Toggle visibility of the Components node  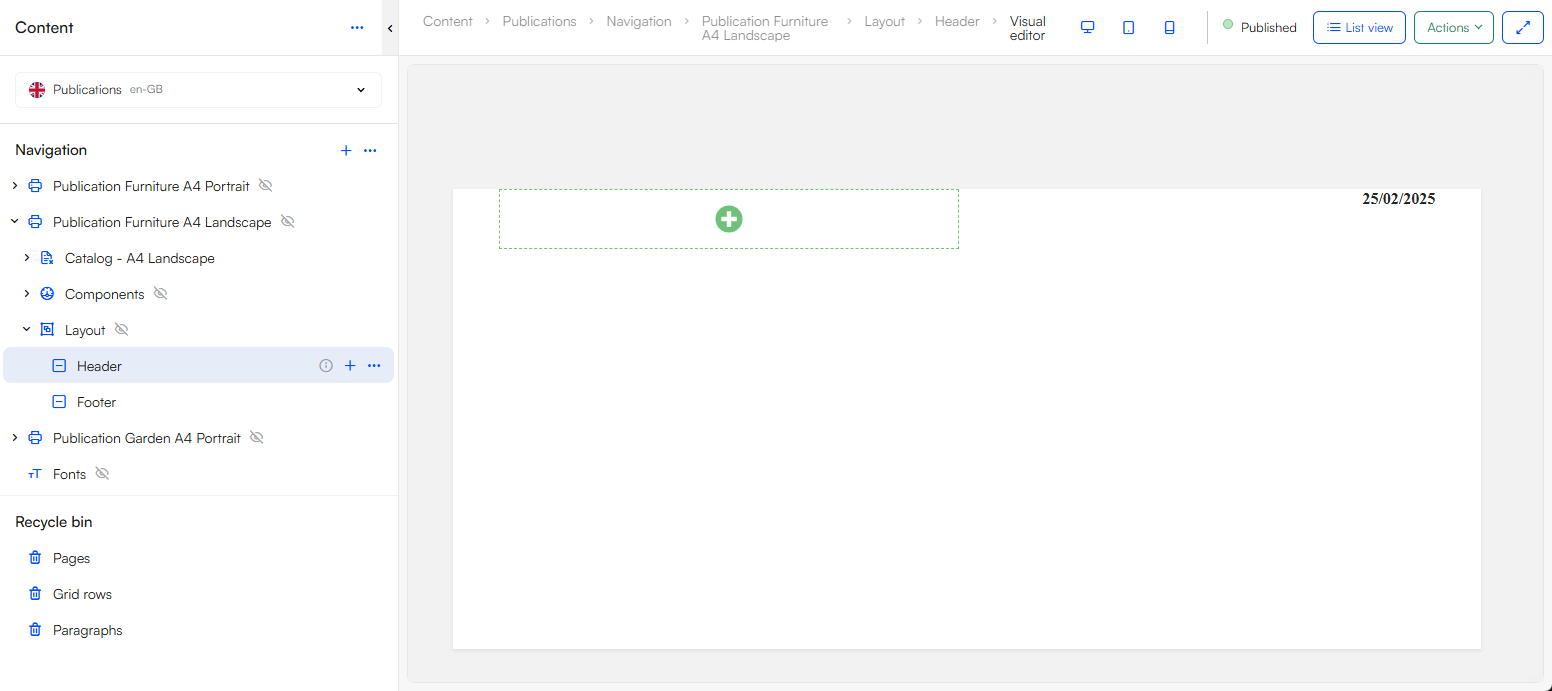coord(160,293)
